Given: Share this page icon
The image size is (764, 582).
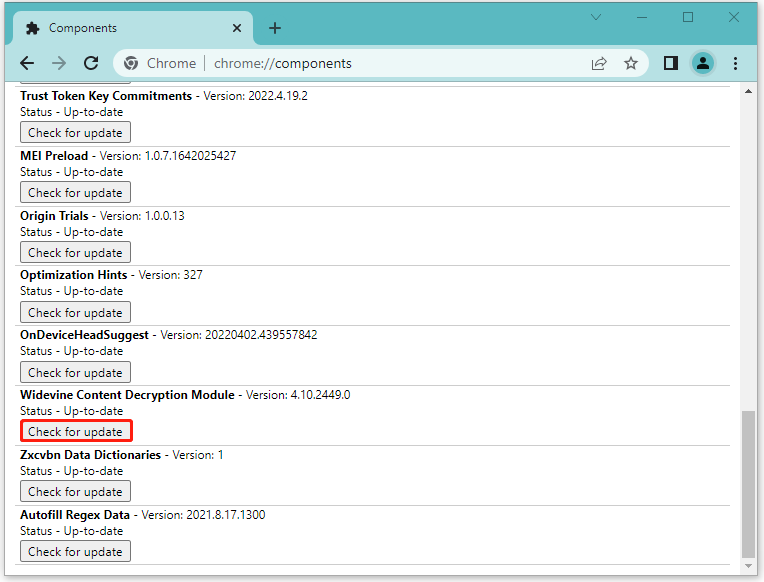Looking at the screenshot, I should coord(599,63).
